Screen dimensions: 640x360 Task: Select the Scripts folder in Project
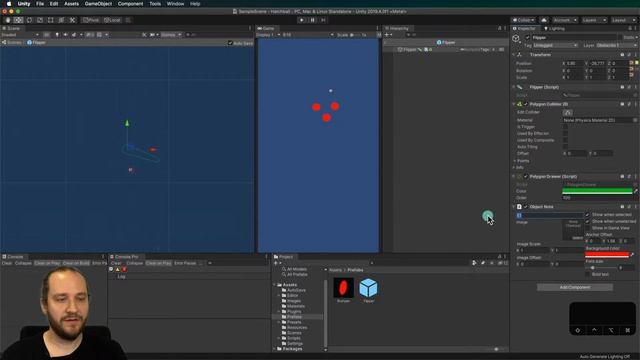tap(294, 338)
